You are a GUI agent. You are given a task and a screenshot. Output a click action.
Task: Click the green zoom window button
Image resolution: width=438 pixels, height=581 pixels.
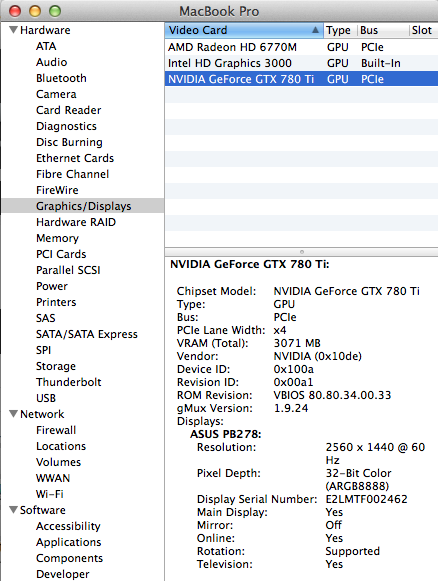(55, 11)
